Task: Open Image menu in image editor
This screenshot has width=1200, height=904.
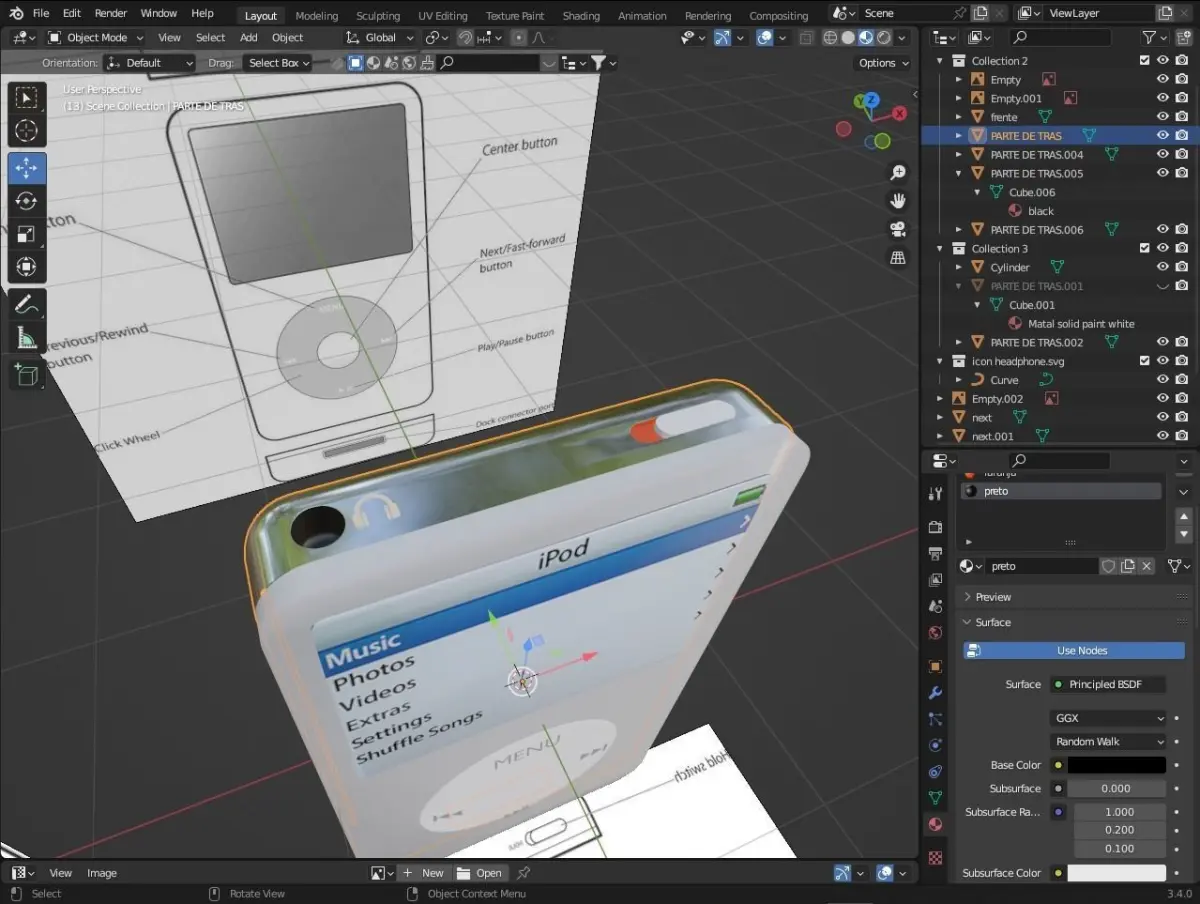Action: pos(102,873)
